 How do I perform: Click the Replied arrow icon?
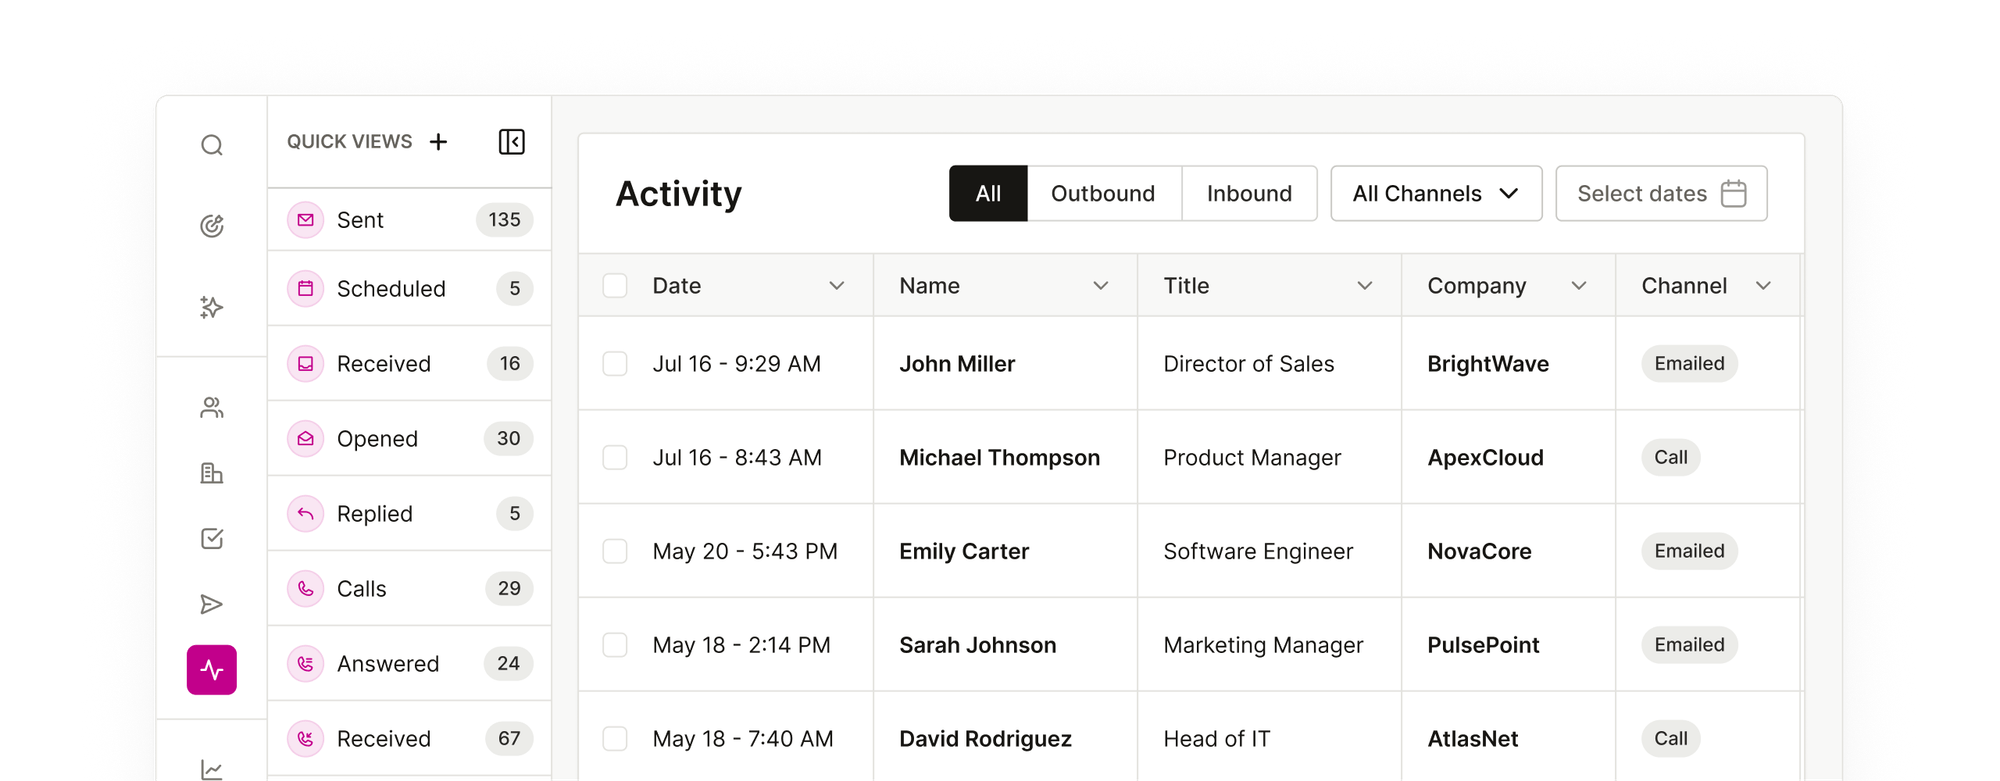pyautogui.click(x=305, y=513)
